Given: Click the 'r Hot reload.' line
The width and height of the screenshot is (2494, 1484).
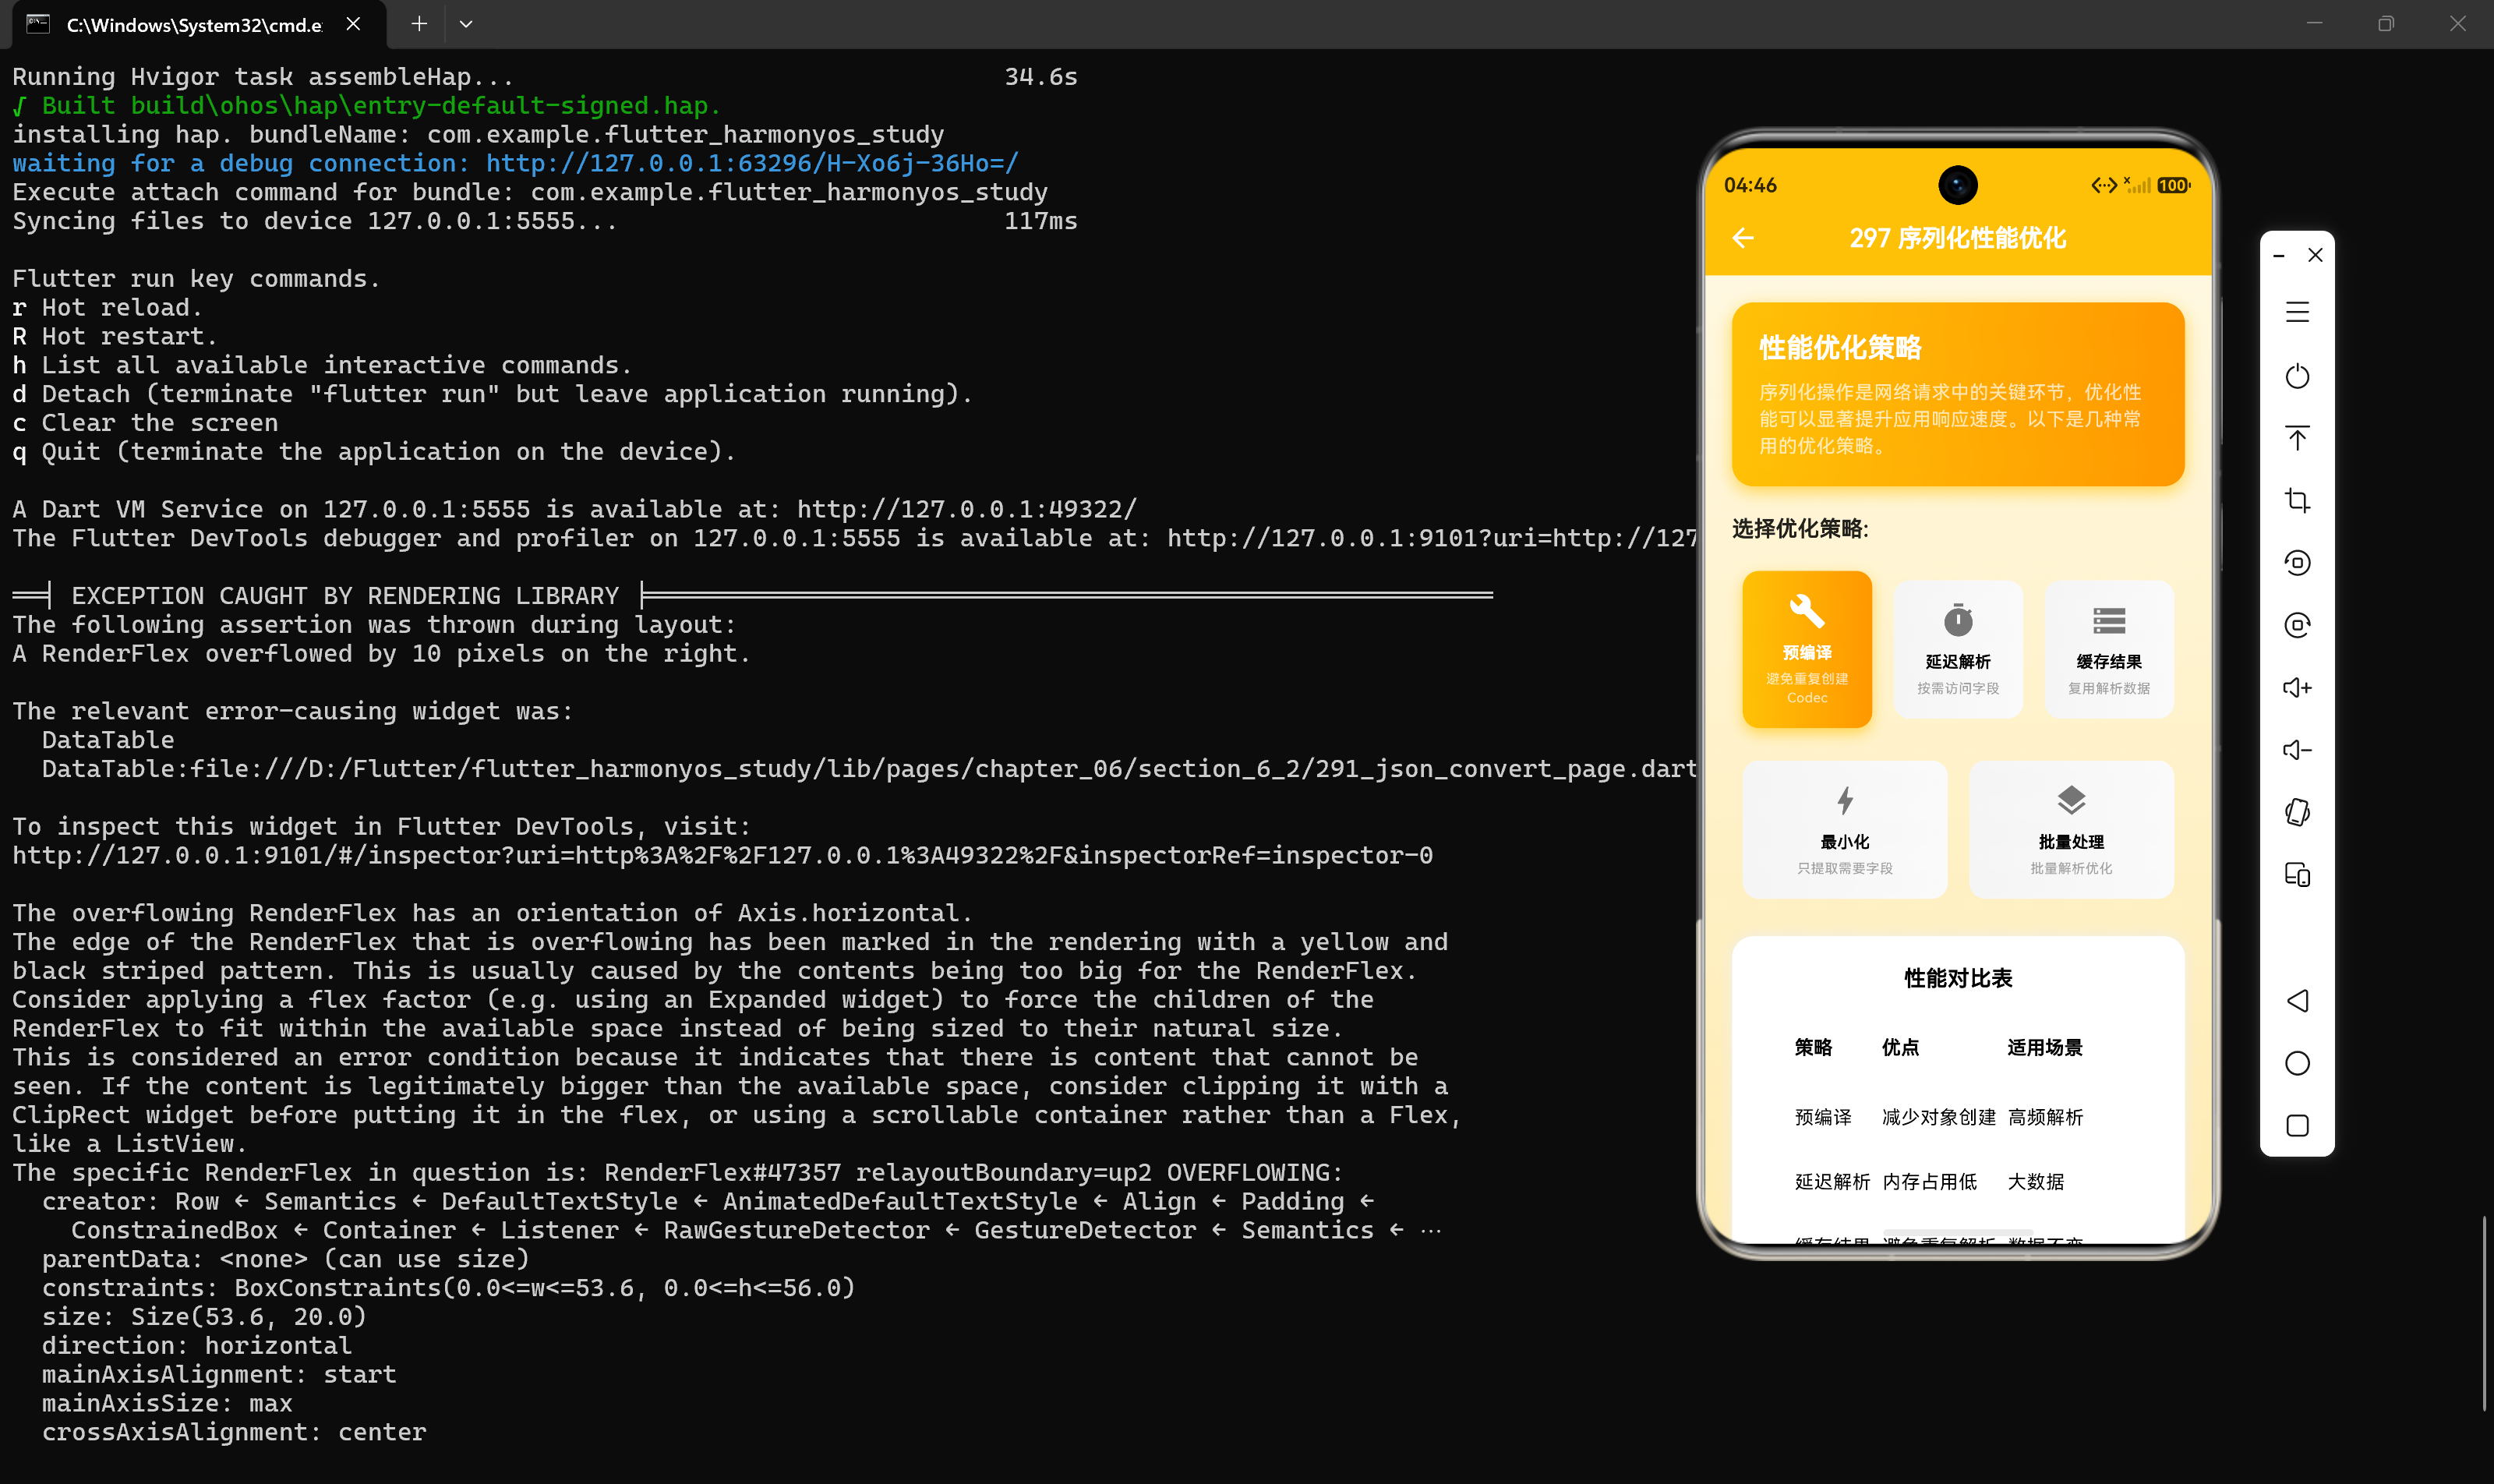Looking at the screenshot, I should pos(108,307).
